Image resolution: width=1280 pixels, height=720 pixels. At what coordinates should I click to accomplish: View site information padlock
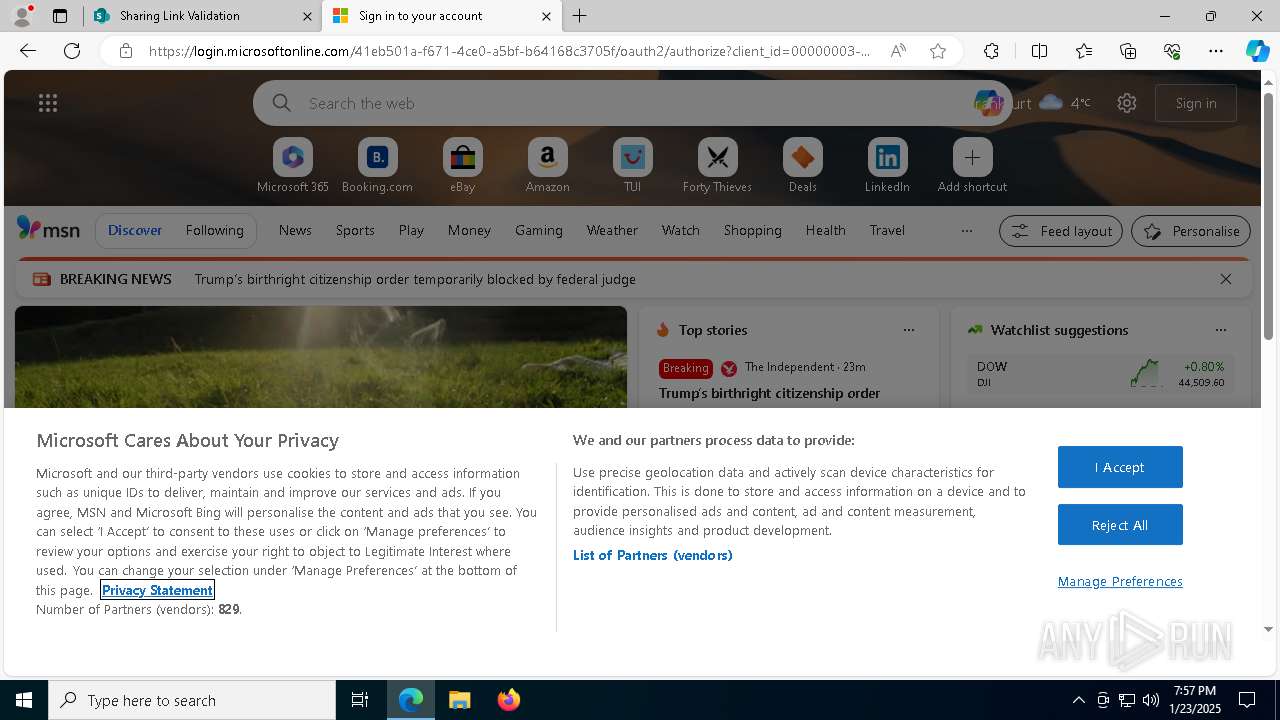(x=125, y=51)
